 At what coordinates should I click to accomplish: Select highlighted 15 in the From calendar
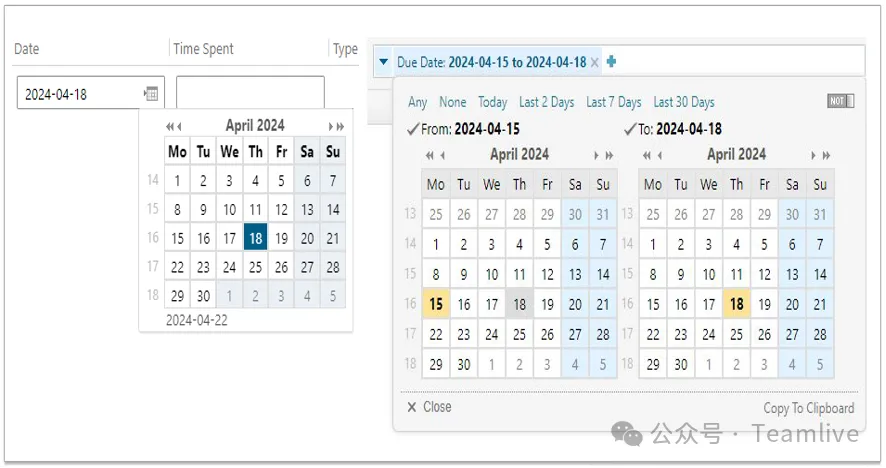[x=436, y=304]
